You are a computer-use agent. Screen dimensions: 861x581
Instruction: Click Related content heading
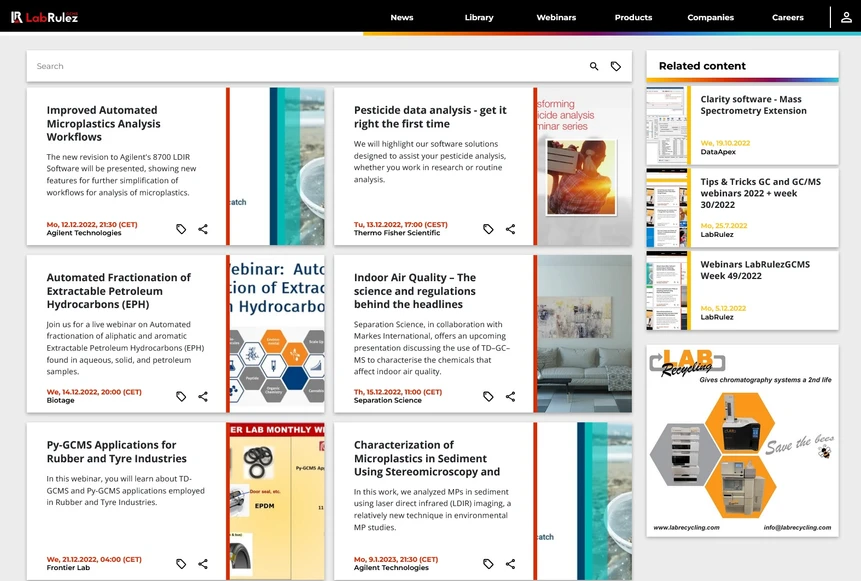[x=702, y=66]
